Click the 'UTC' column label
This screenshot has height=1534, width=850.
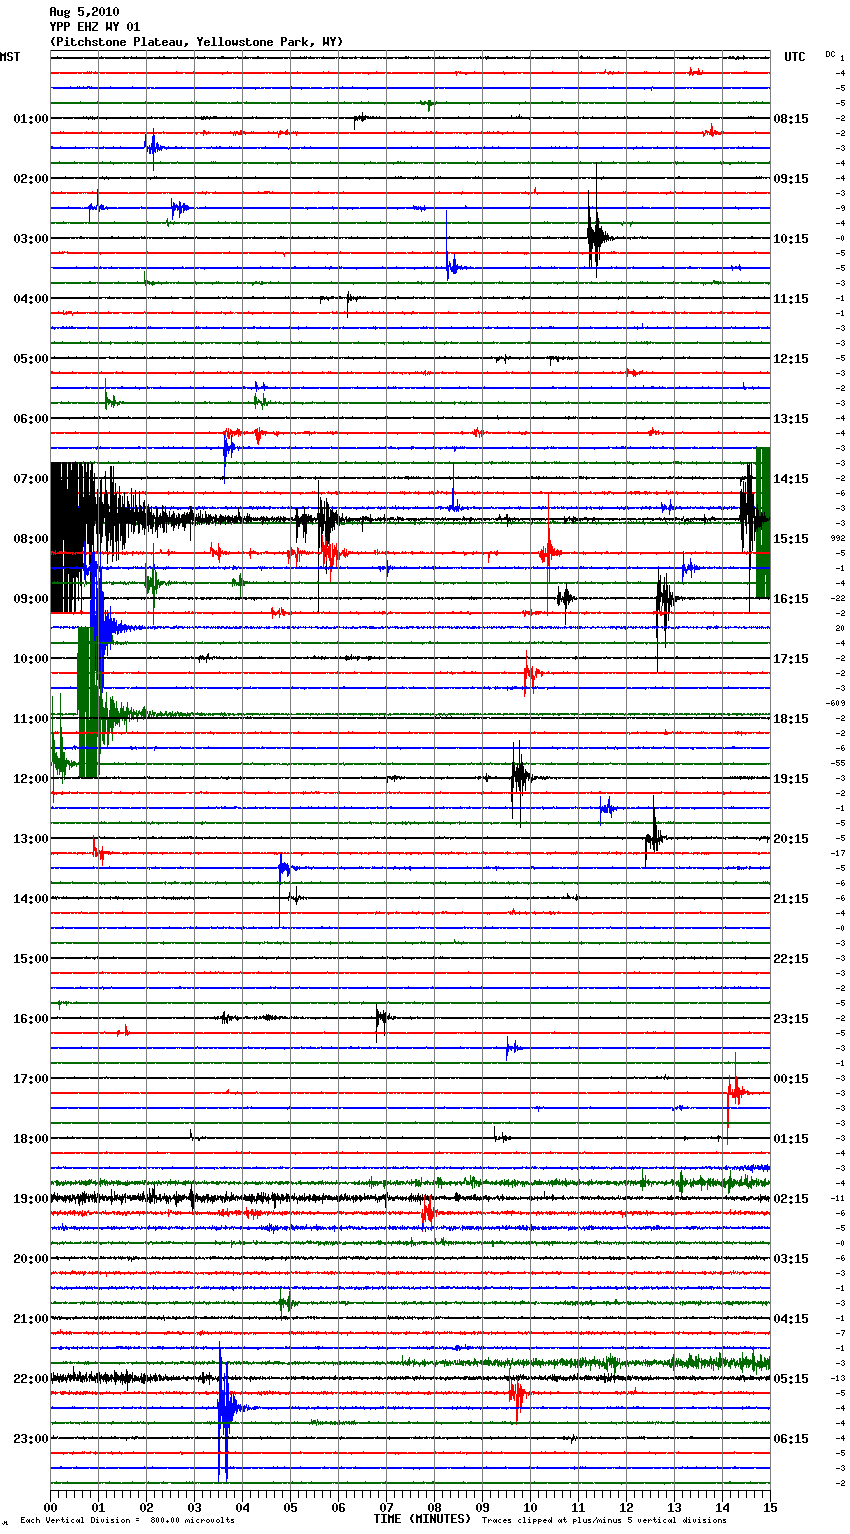point(795,57)
